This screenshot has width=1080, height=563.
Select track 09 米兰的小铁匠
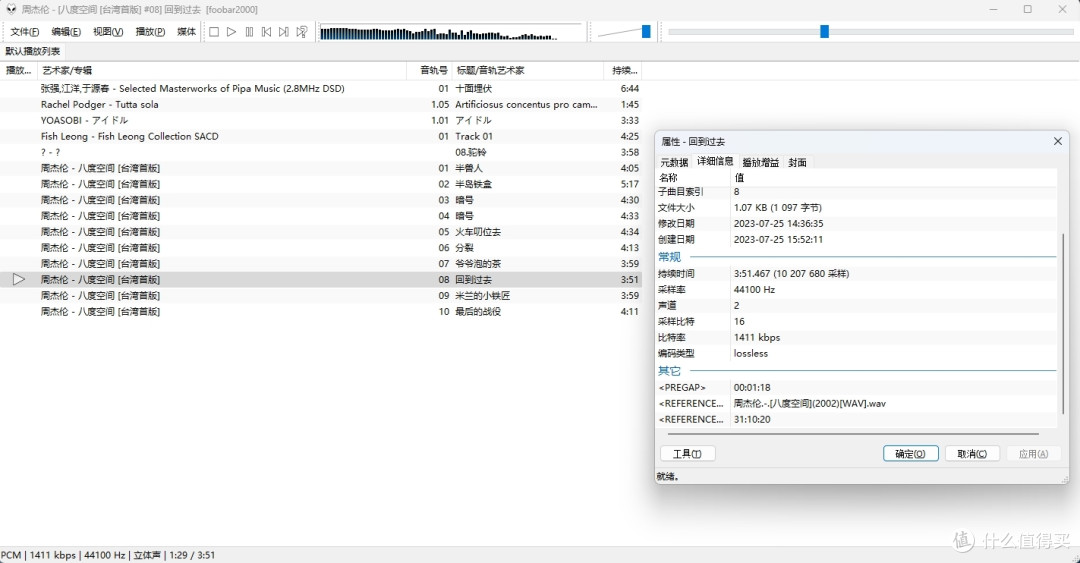[x=321, y=295]
